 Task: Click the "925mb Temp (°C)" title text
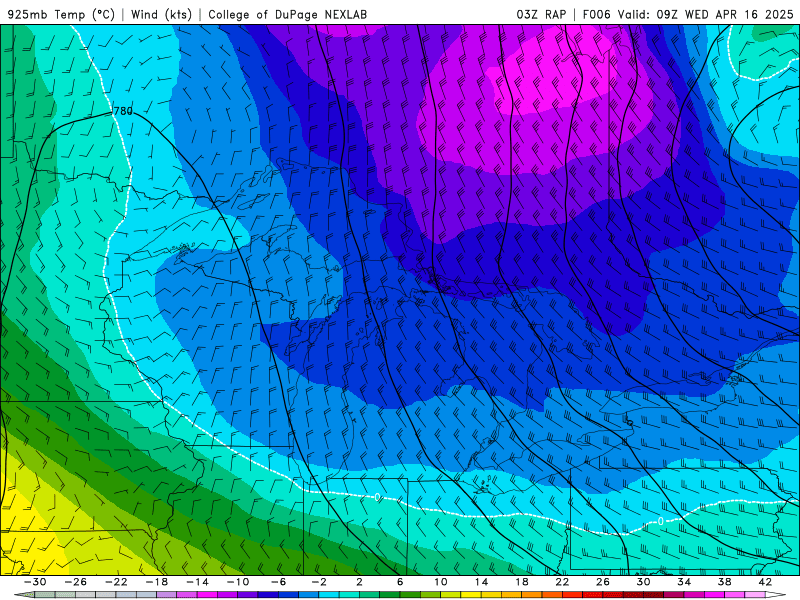[x=61, y=14]
